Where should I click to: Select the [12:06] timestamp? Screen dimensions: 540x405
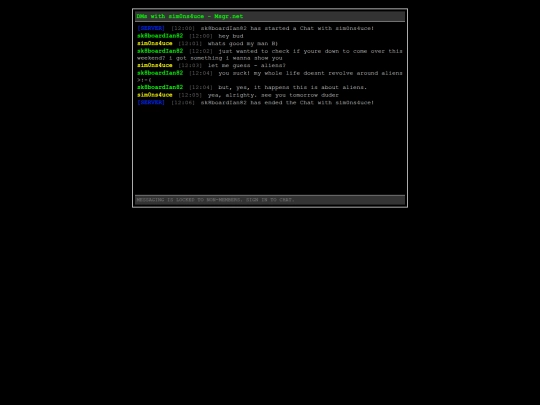[183, 102]
